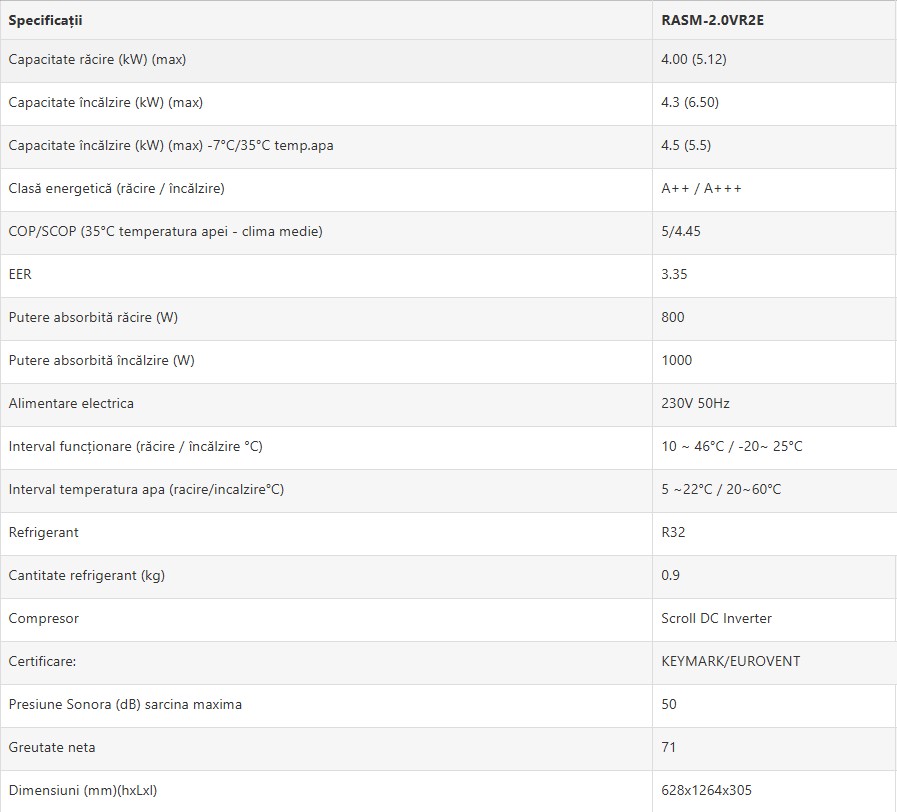Viewport: 897px width, 812px height.
Task: Select the EER row label
Action: (x=19, y=274)
